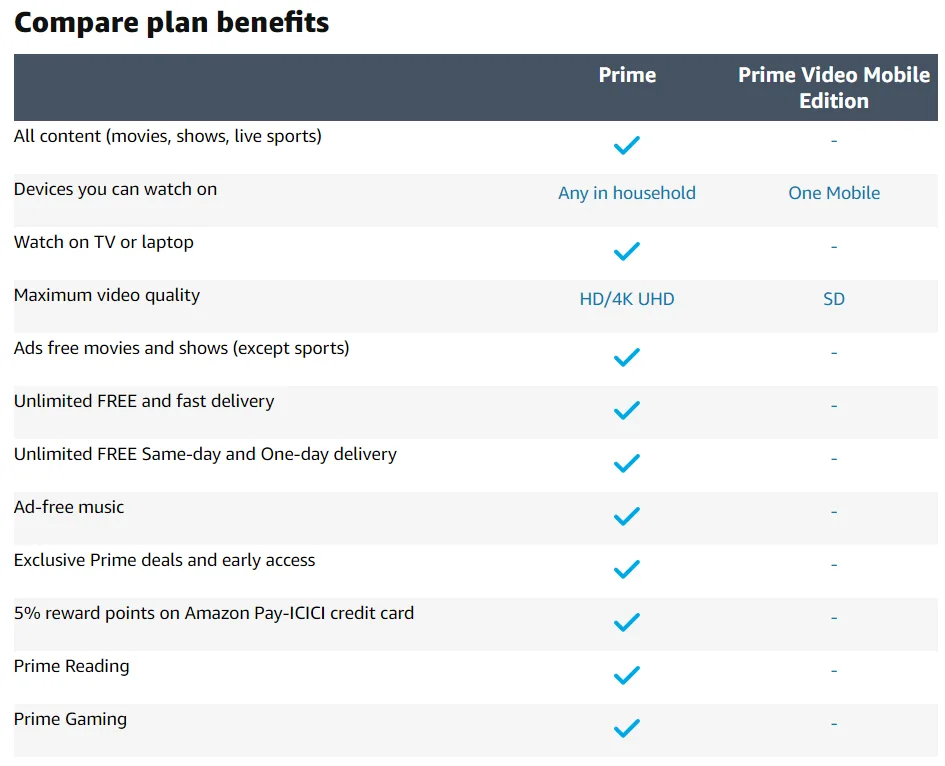Image resolution: width=945 pixels, height=766 pixels.
Task: Click the checkmark for Exclusive Prime deals
Action: [626, 570]
